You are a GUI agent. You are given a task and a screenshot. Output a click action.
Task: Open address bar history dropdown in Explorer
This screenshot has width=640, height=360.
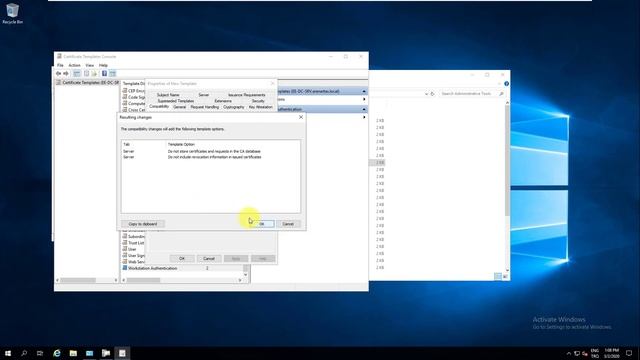[x=426, y=94]
